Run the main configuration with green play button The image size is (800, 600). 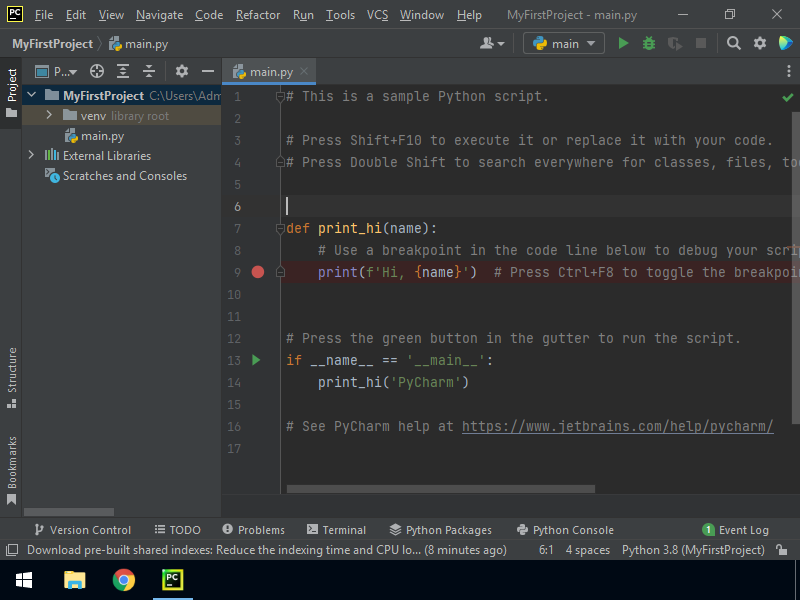(x=624, y=43)
